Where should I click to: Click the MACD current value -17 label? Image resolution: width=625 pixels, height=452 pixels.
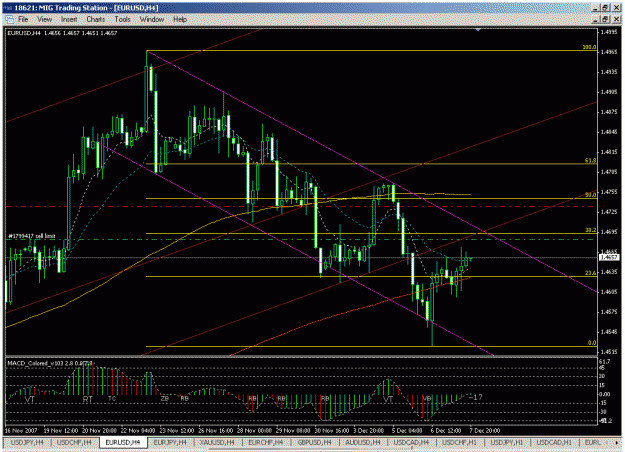pyautogui.click(x=476, y=397)
